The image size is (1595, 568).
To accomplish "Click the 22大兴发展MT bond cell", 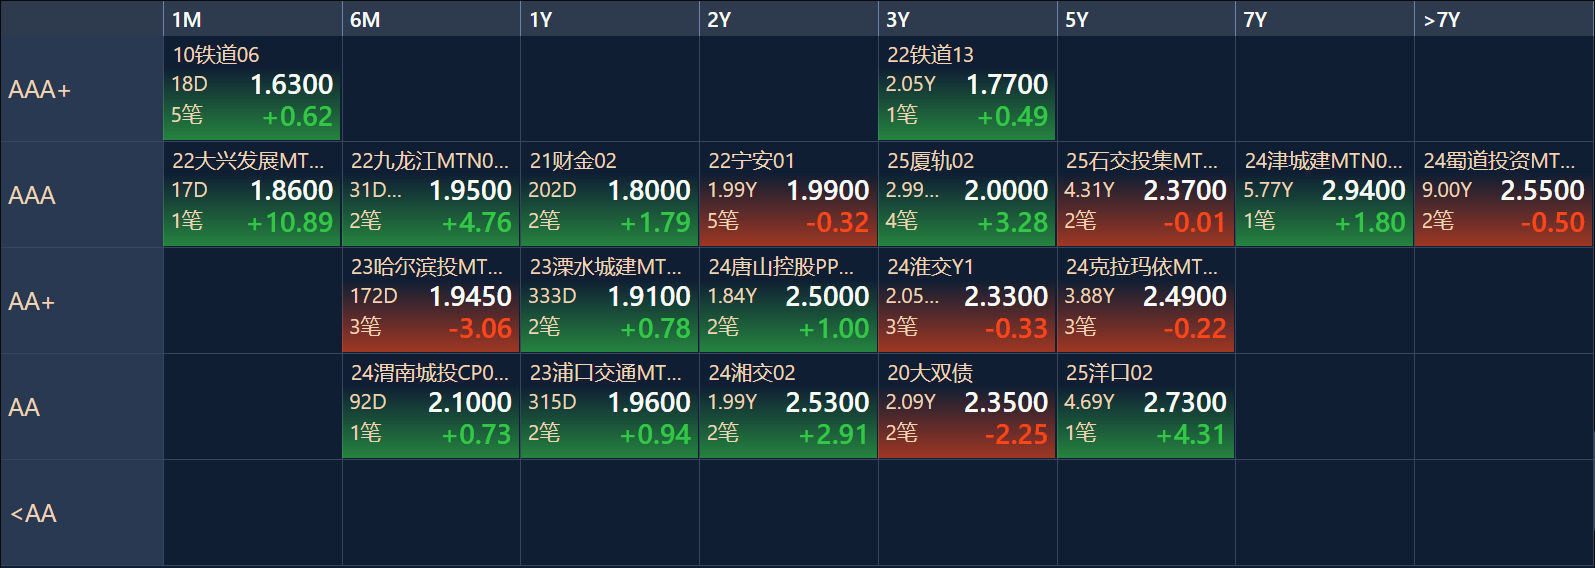I will point(252,195).
